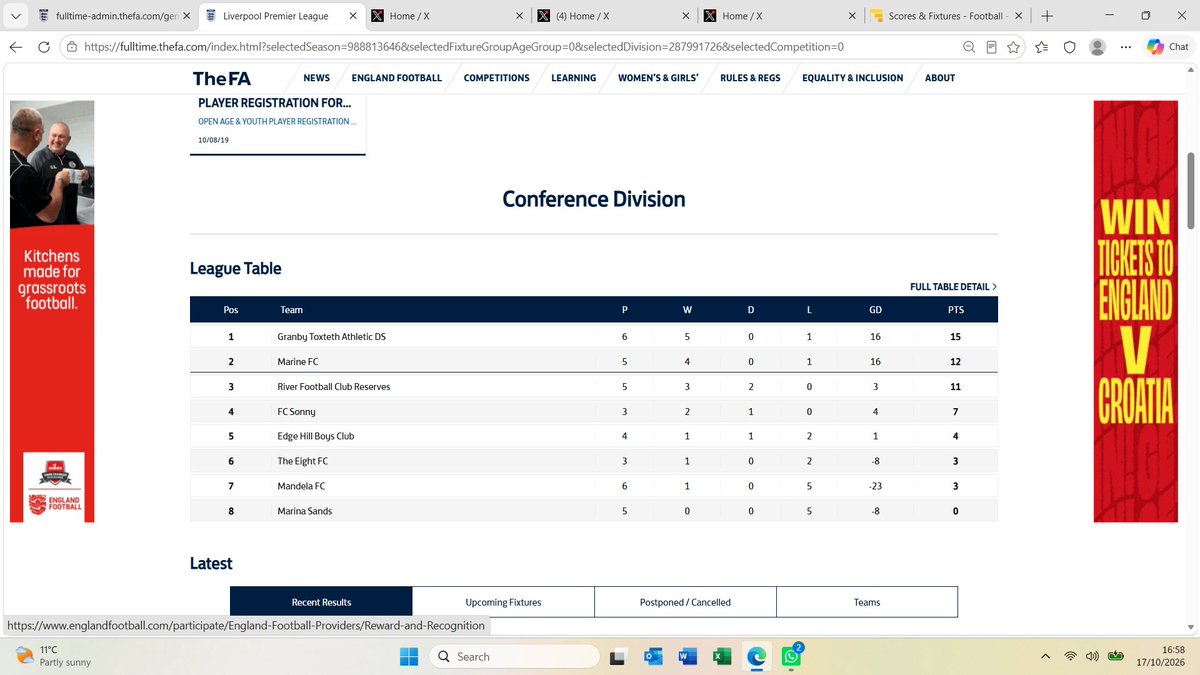The image size is (1200, 675).
Task: Open the LEARNING menu item
Action: coord(574,78)
